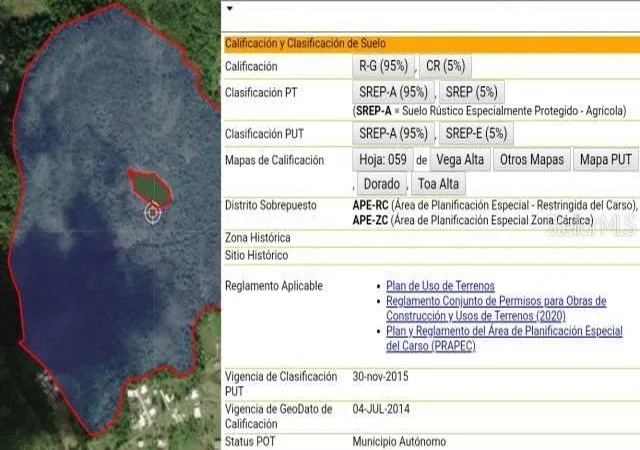Open Plan de Uso de Terrenos link
Viewport: 640px width, 450px height.
coord(440,286)
